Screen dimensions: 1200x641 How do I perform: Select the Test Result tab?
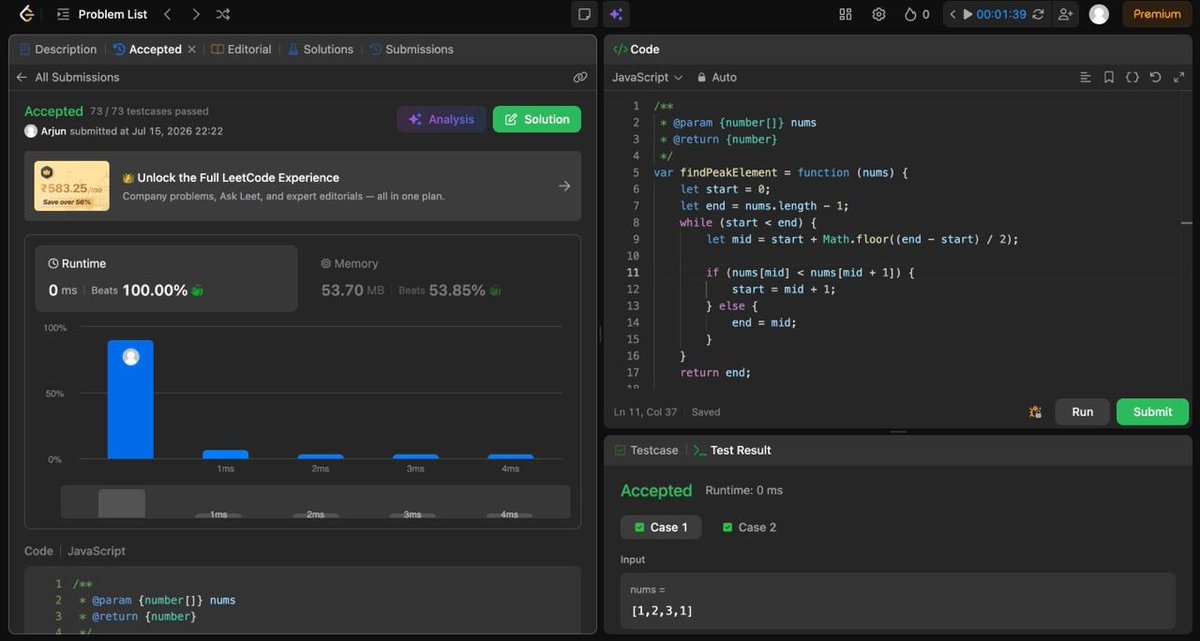pyautogui.click(x=732, y=450)
